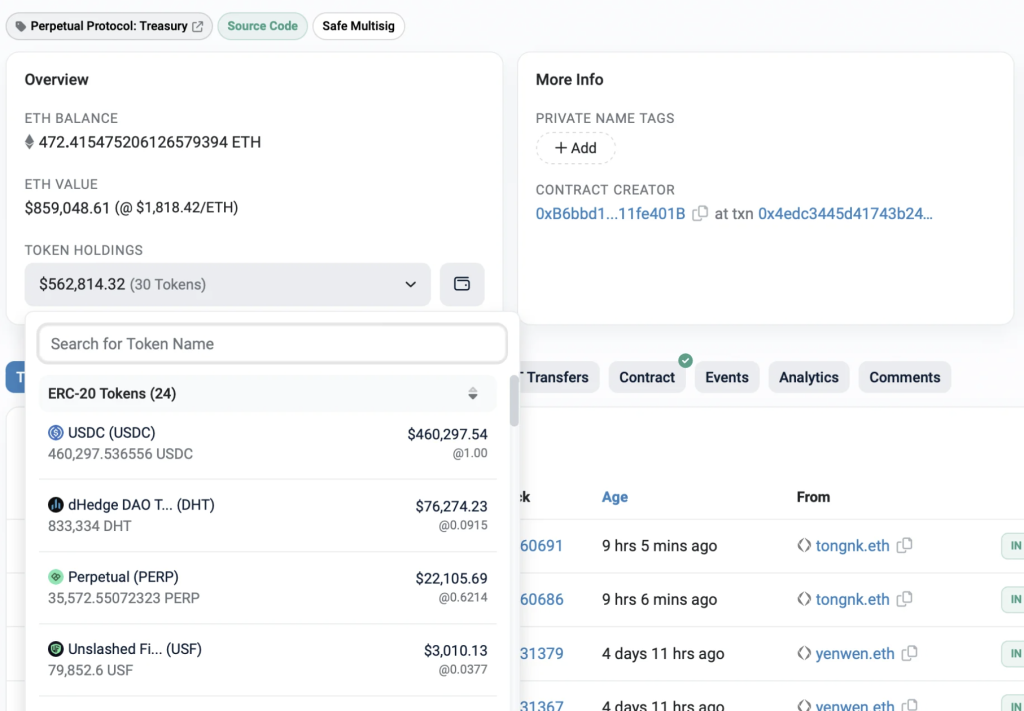Click the $3,010.13 USF value
The image size is (1024, 711).
[455, 650]
